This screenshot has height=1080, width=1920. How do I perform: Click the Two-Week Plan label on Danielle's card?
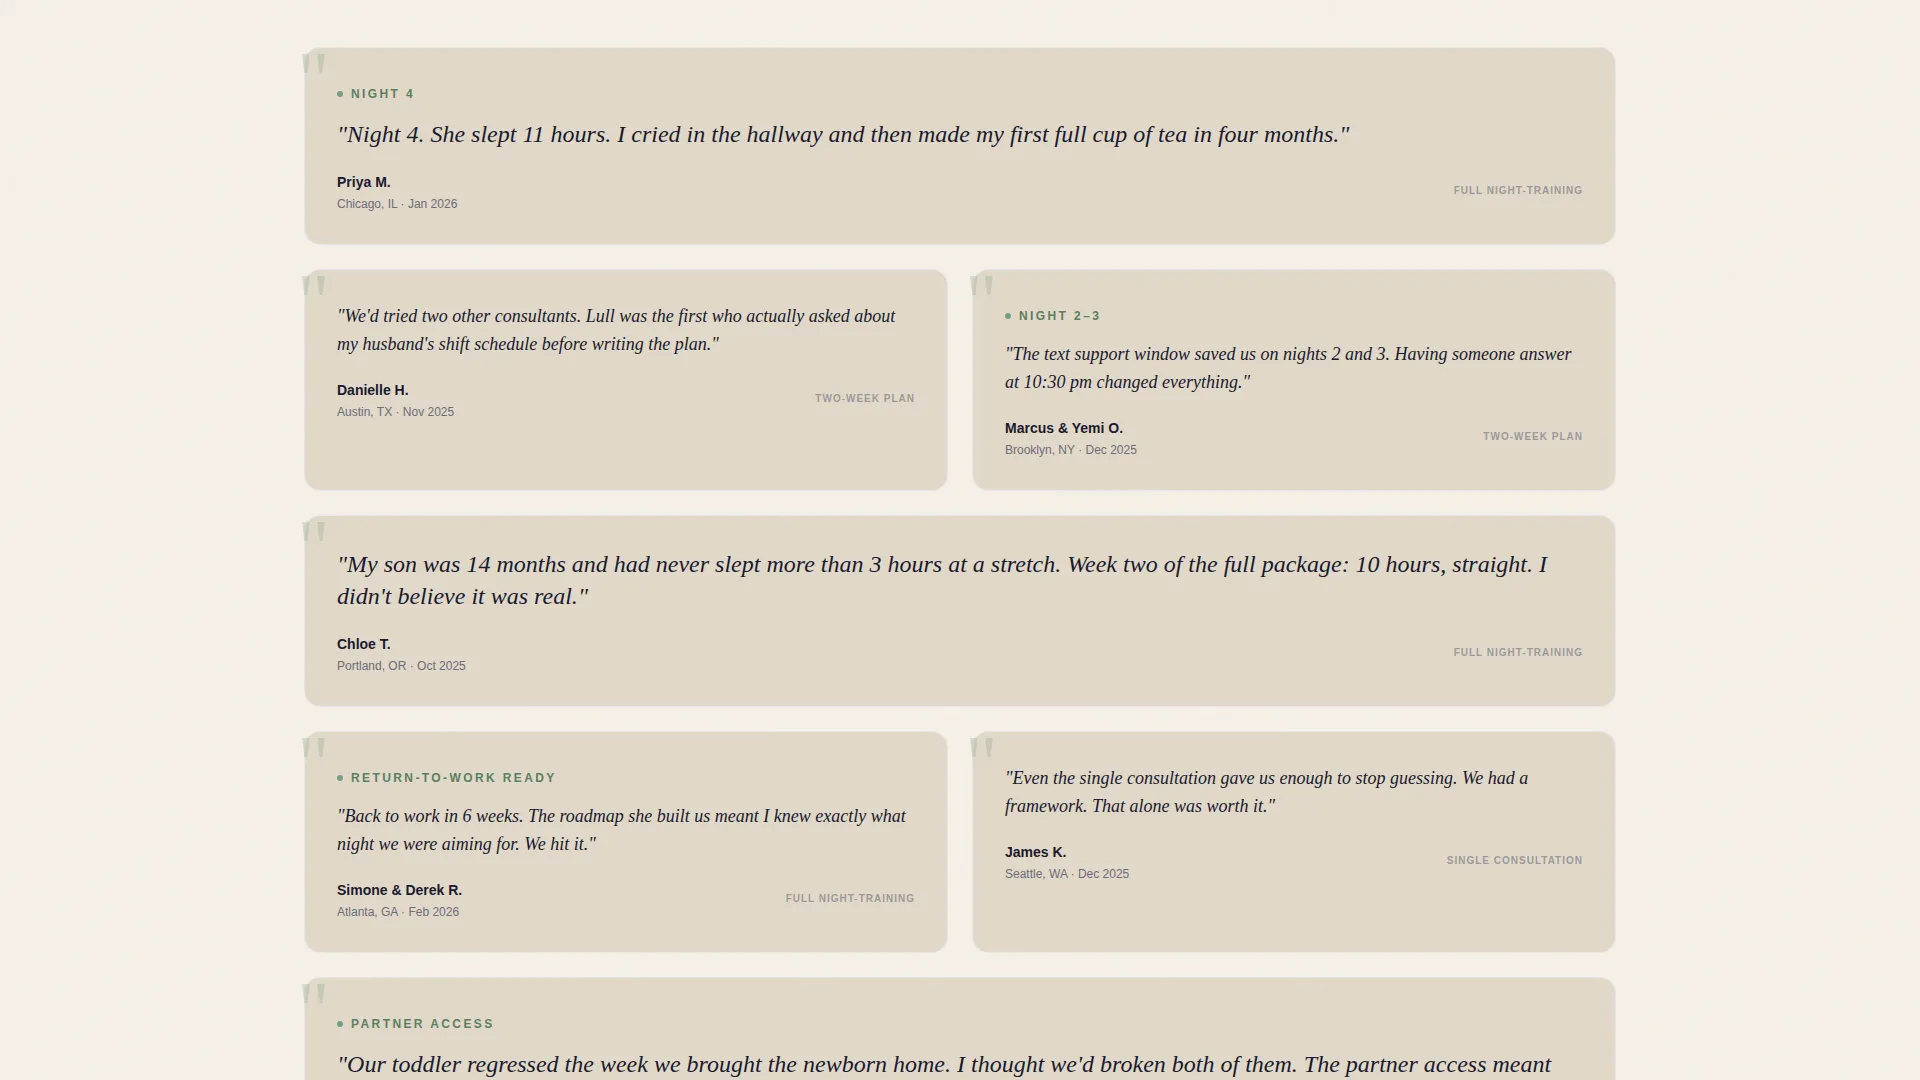[x=865, y=398]
